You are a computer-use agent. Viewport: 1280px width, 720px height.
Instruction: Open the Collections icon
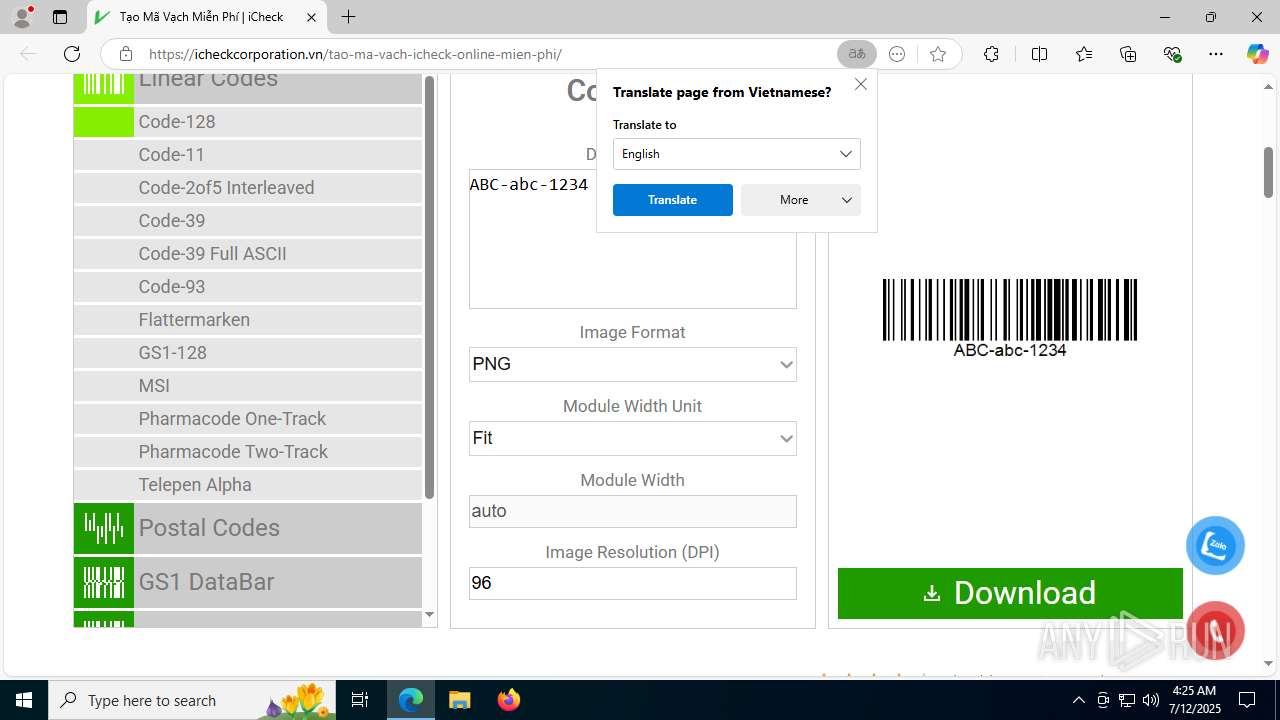[1128, 54]
